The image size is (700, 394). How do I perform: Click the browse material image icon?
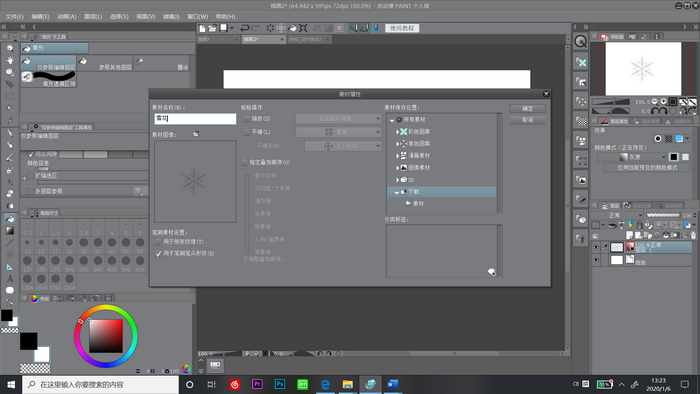196,134
